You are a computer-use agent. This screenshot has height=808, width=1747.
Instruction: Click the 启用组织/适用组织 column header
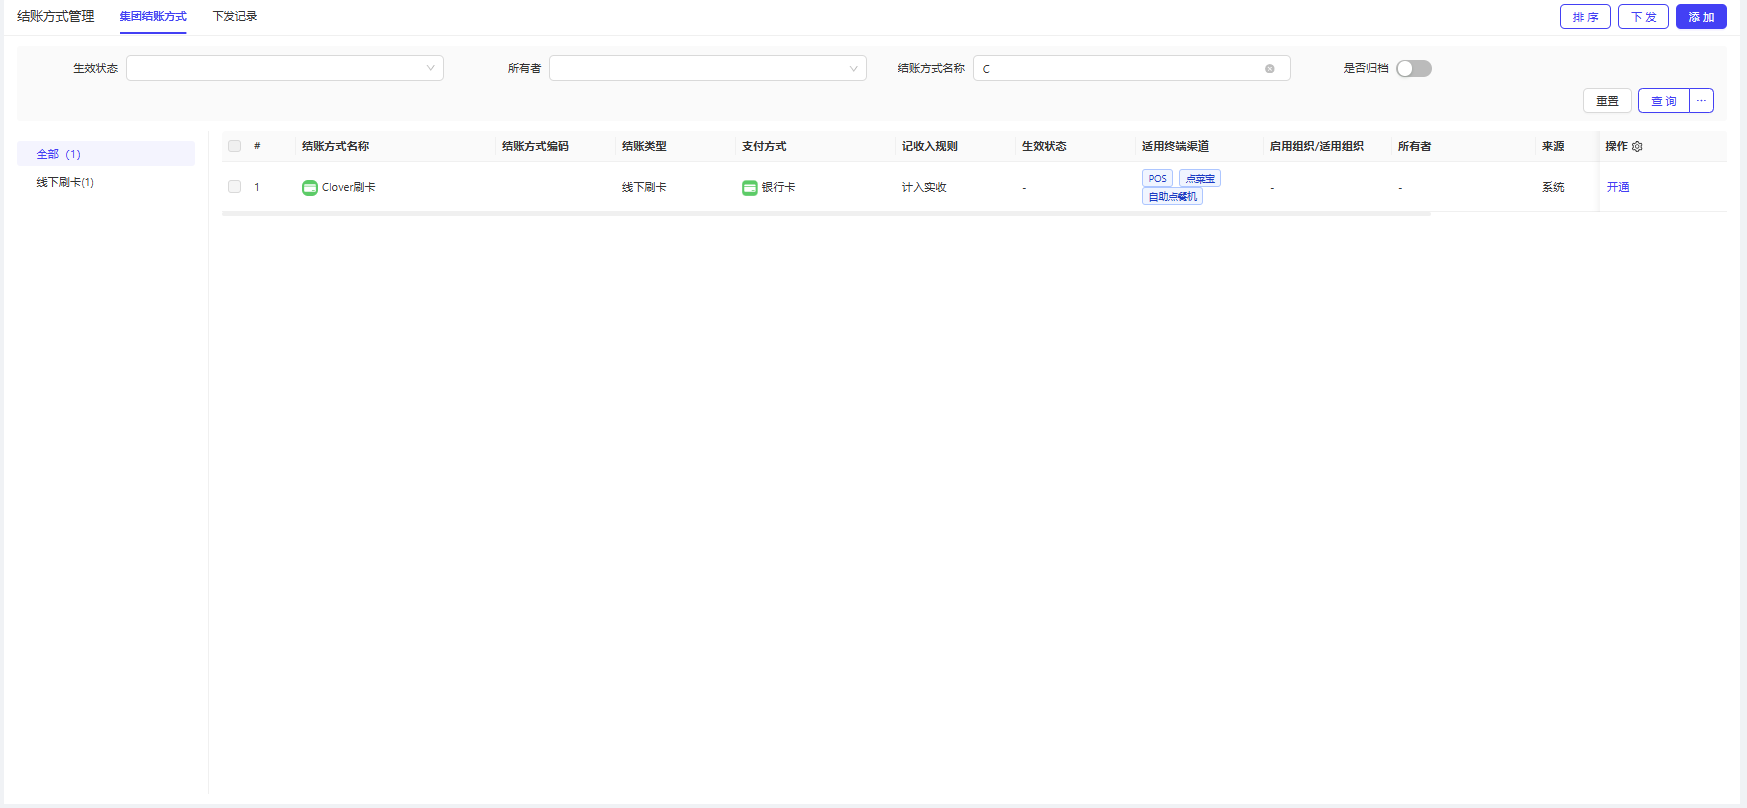pyautogui.click(x=1316, y=146)
